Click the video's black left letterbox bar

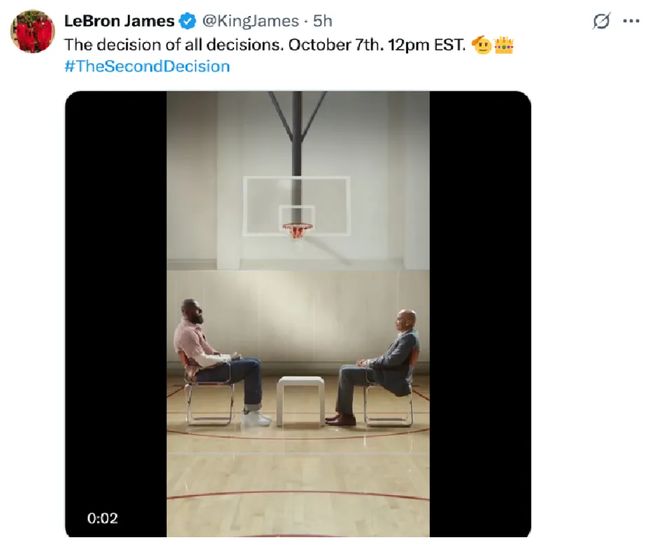pos(116,300)
